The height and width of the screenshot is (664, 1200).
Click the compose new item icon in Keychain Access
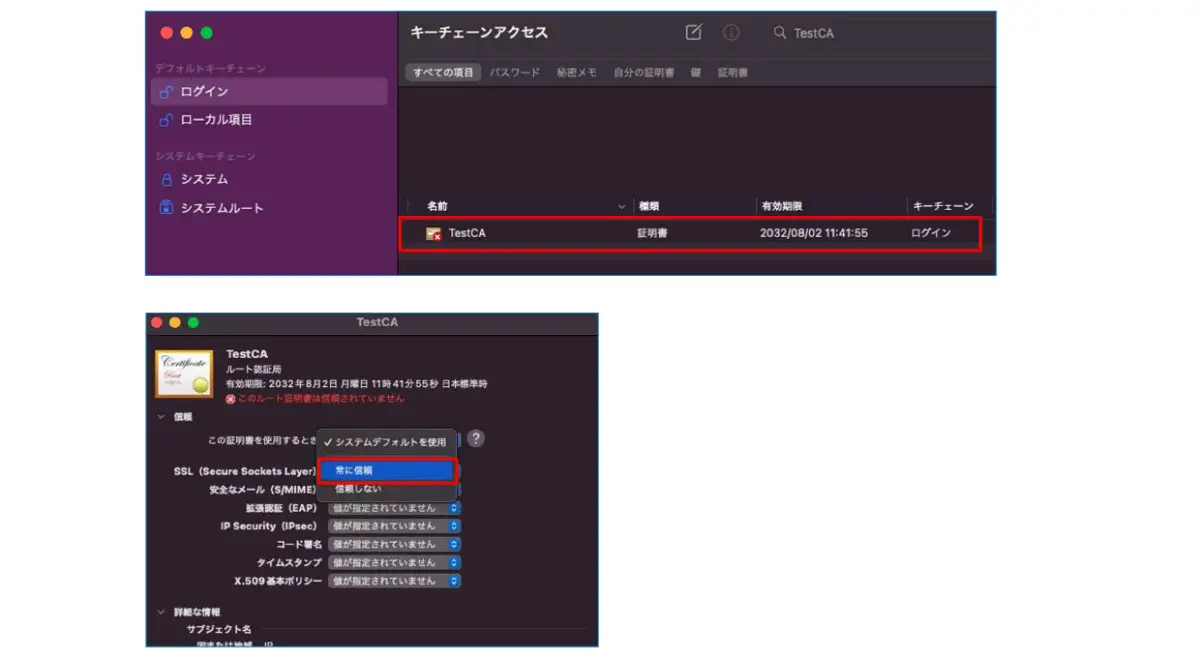[x=693, y=32]
